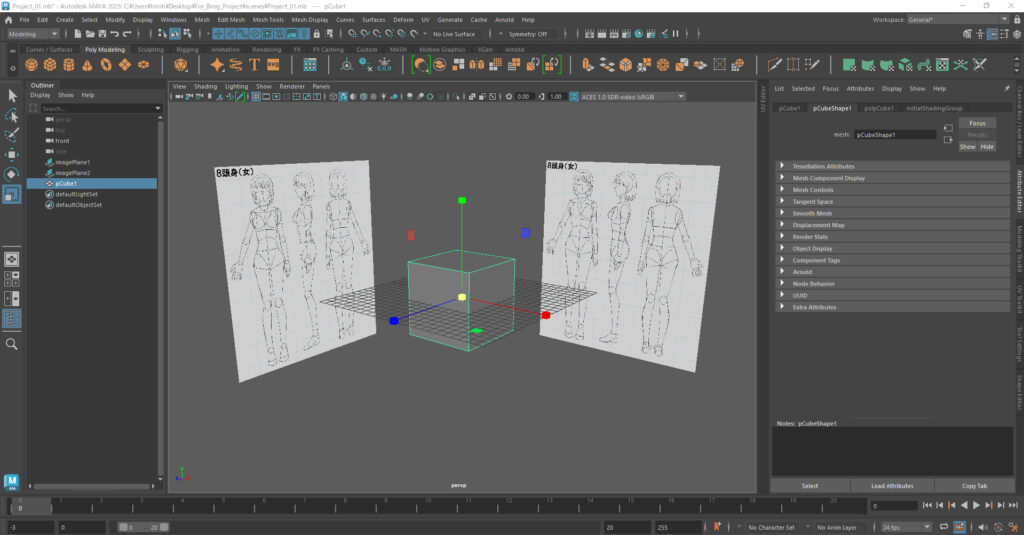This screenshot has width=1024, height=535.
Task: Toggle the lock selection padlock icon
Action: [x=317, y=34]
